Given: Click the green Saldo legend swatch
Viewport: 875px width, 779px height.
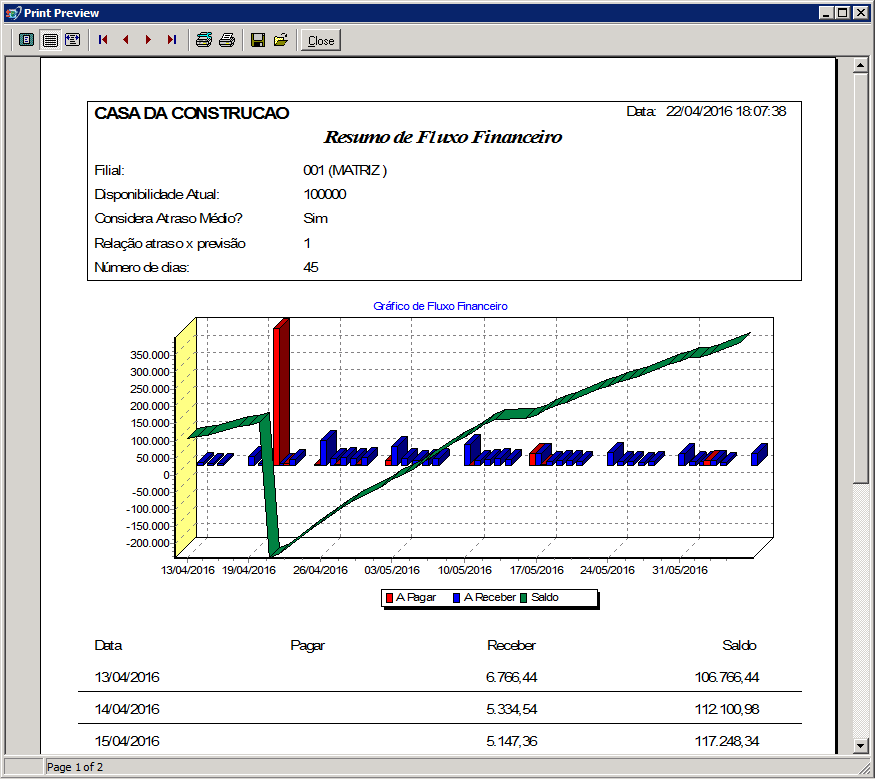Looking at the screenshot, I should pyautogui.click(x=525, y=598).
